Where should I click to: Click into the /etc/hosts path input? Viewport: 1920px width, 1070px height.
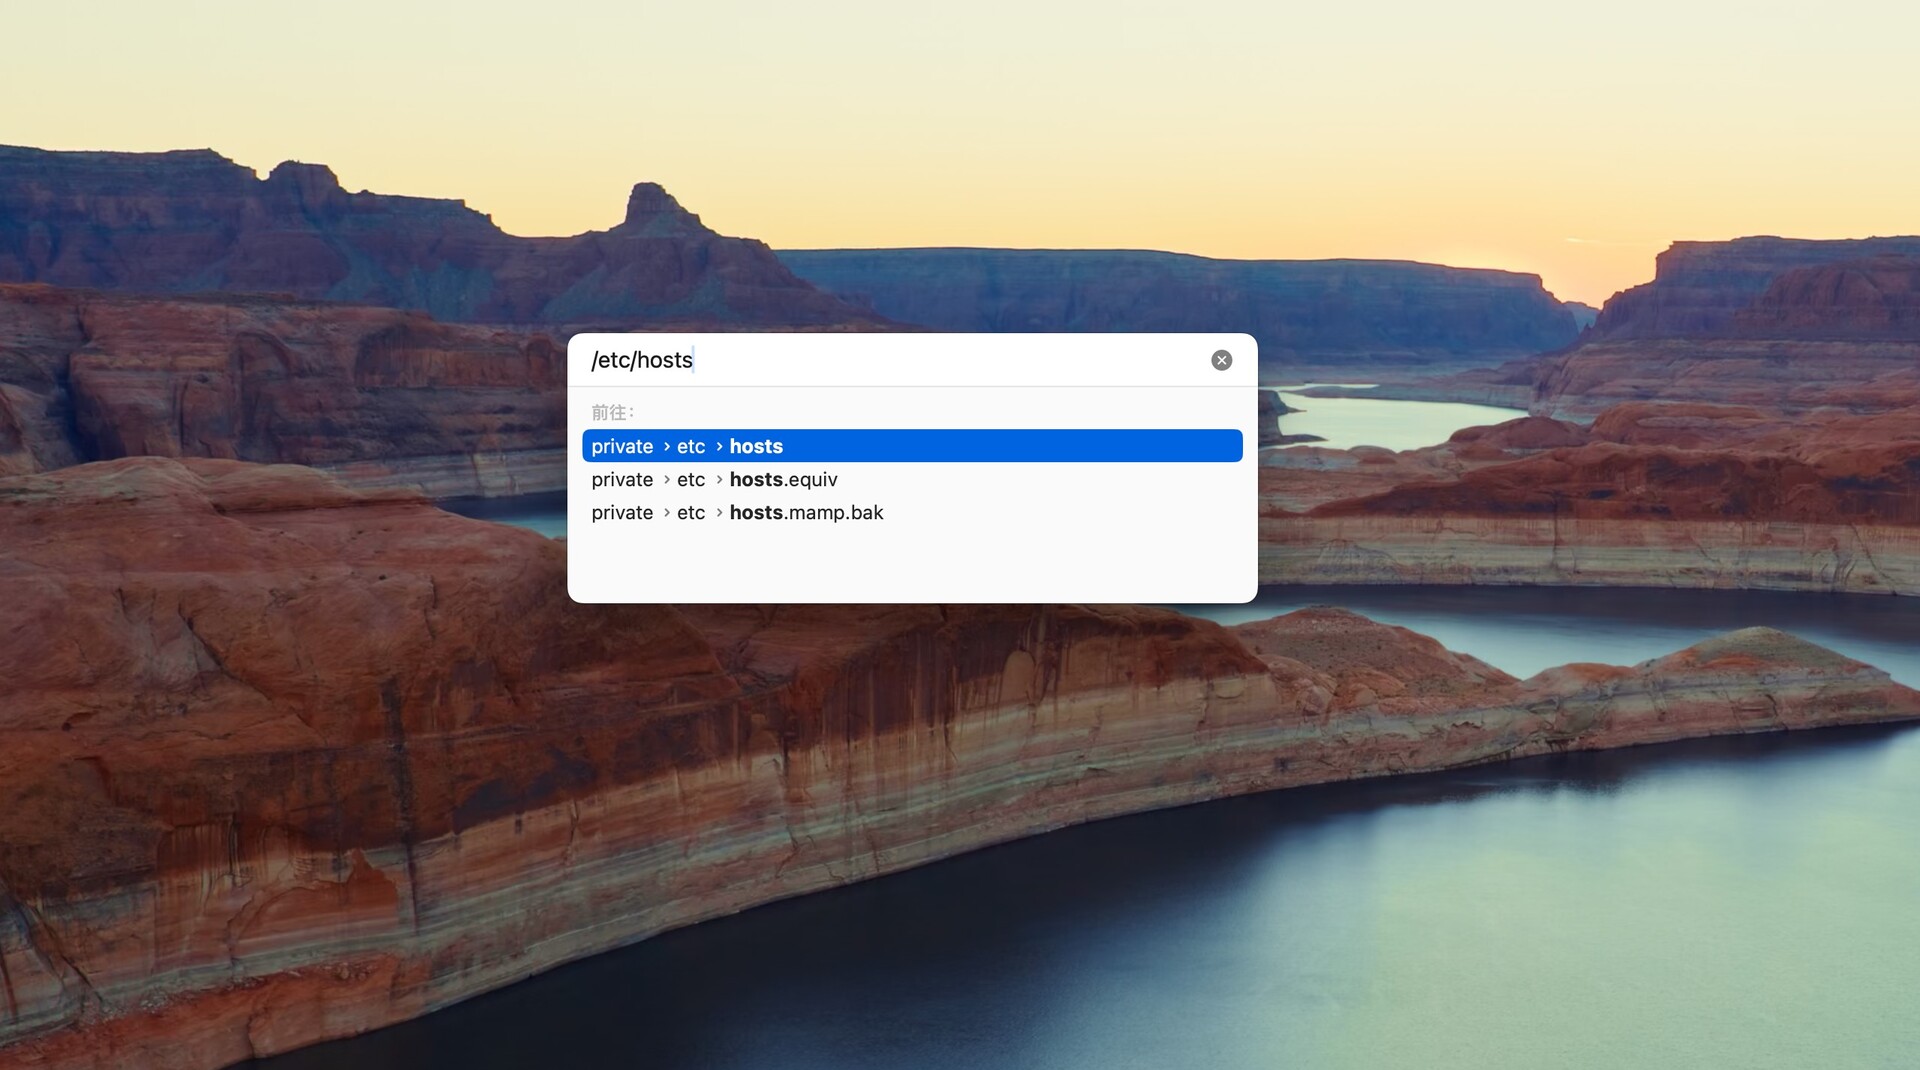point(893,360)
